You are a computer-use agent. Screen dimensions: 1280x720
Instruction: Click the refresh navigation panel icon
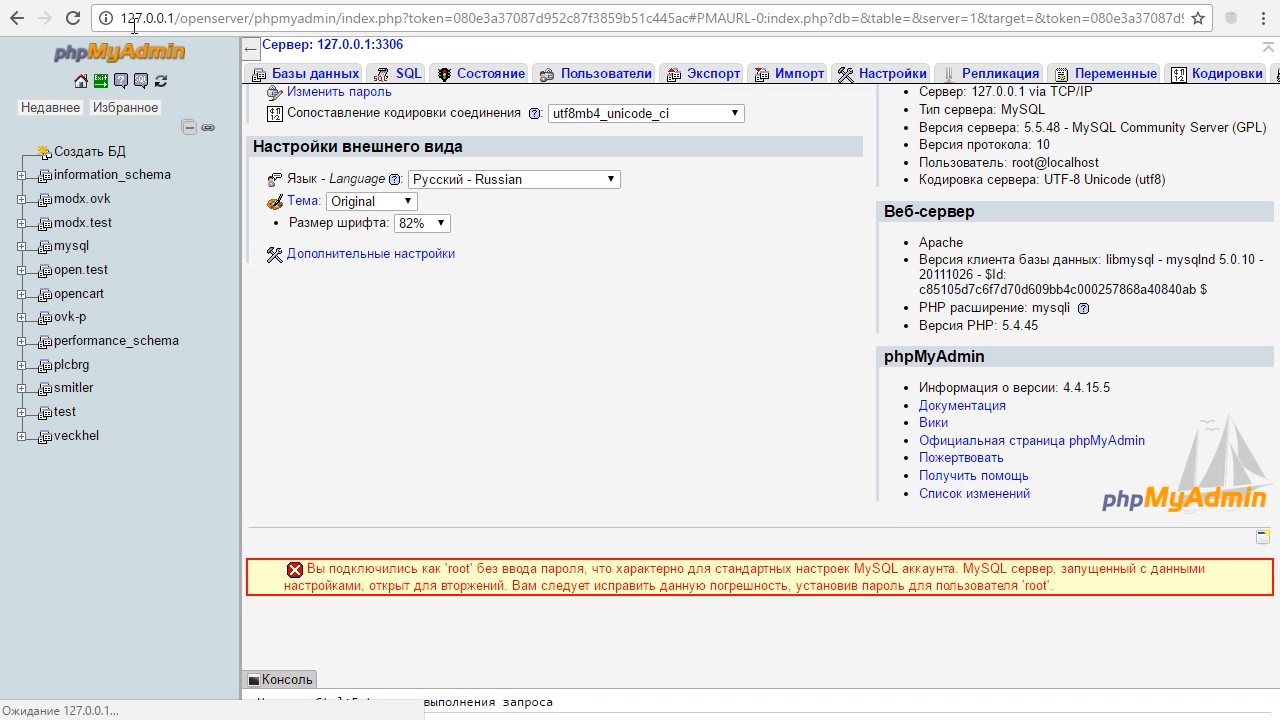[x=161, y=81]
